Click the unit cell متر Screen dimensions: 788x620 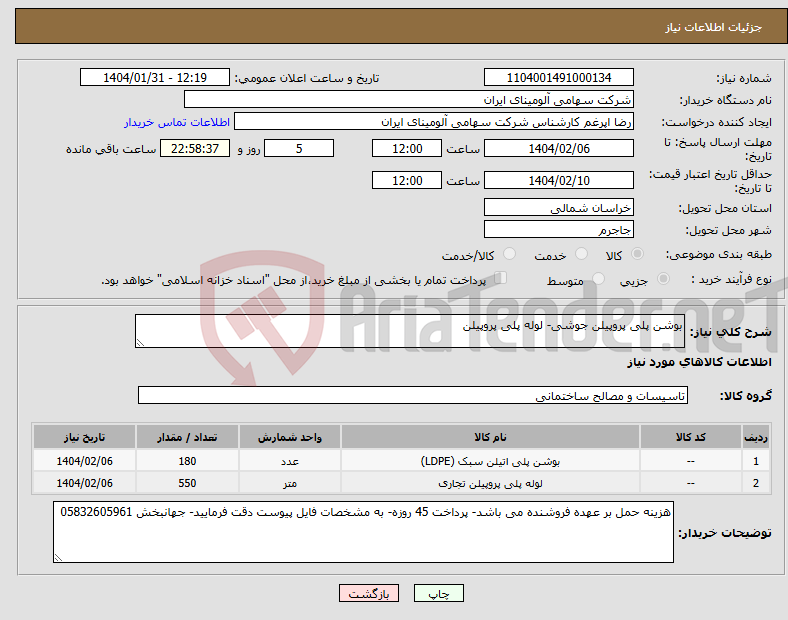pyautogui.click(x=290, y=483)
